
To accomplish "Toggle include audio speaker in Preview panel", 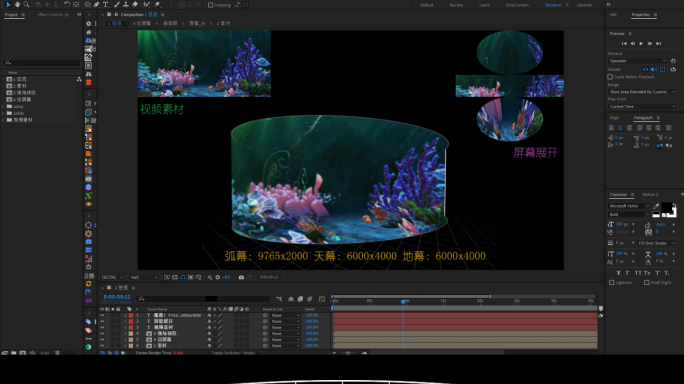I will pos(654,69).
